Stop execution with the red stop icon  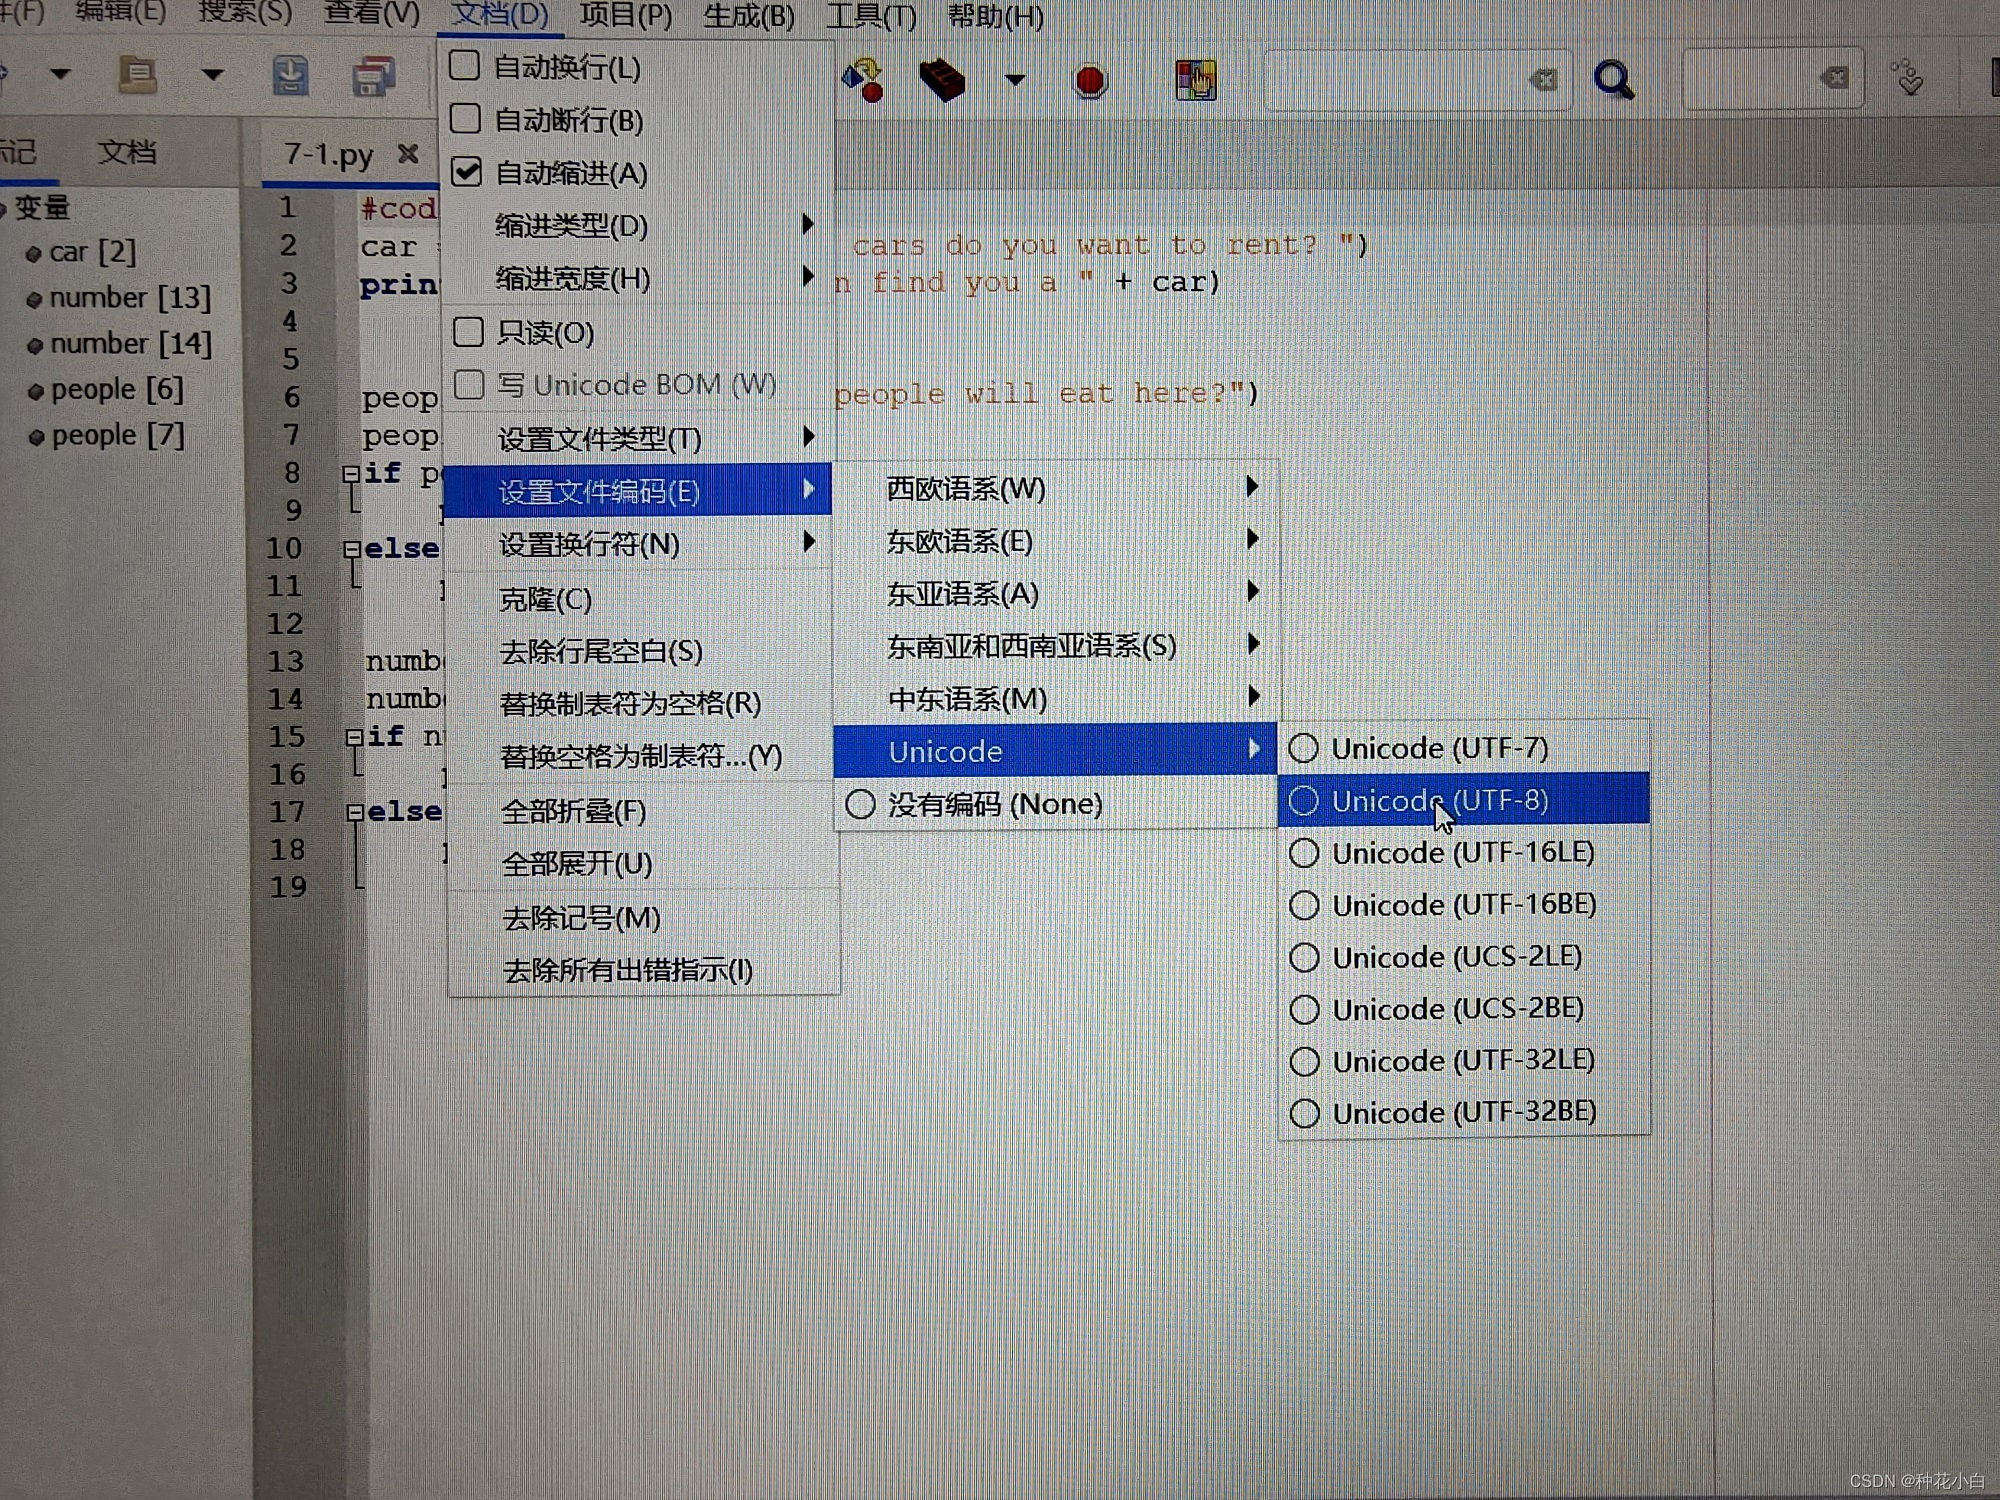click(x=1090, y=80)
